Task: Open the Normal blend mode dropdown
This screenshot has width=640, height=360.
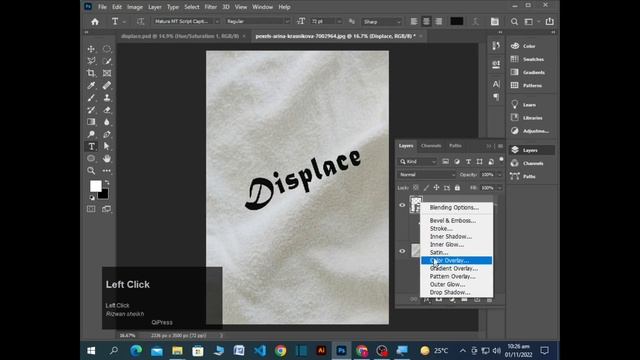Action: tap(427, 175)
